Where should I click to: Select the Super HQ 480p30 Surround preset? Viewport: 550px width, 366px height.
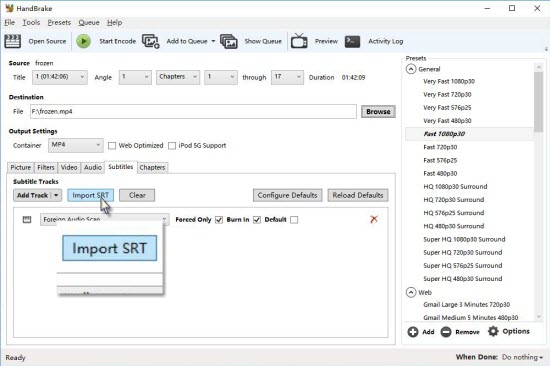point(463,279)
